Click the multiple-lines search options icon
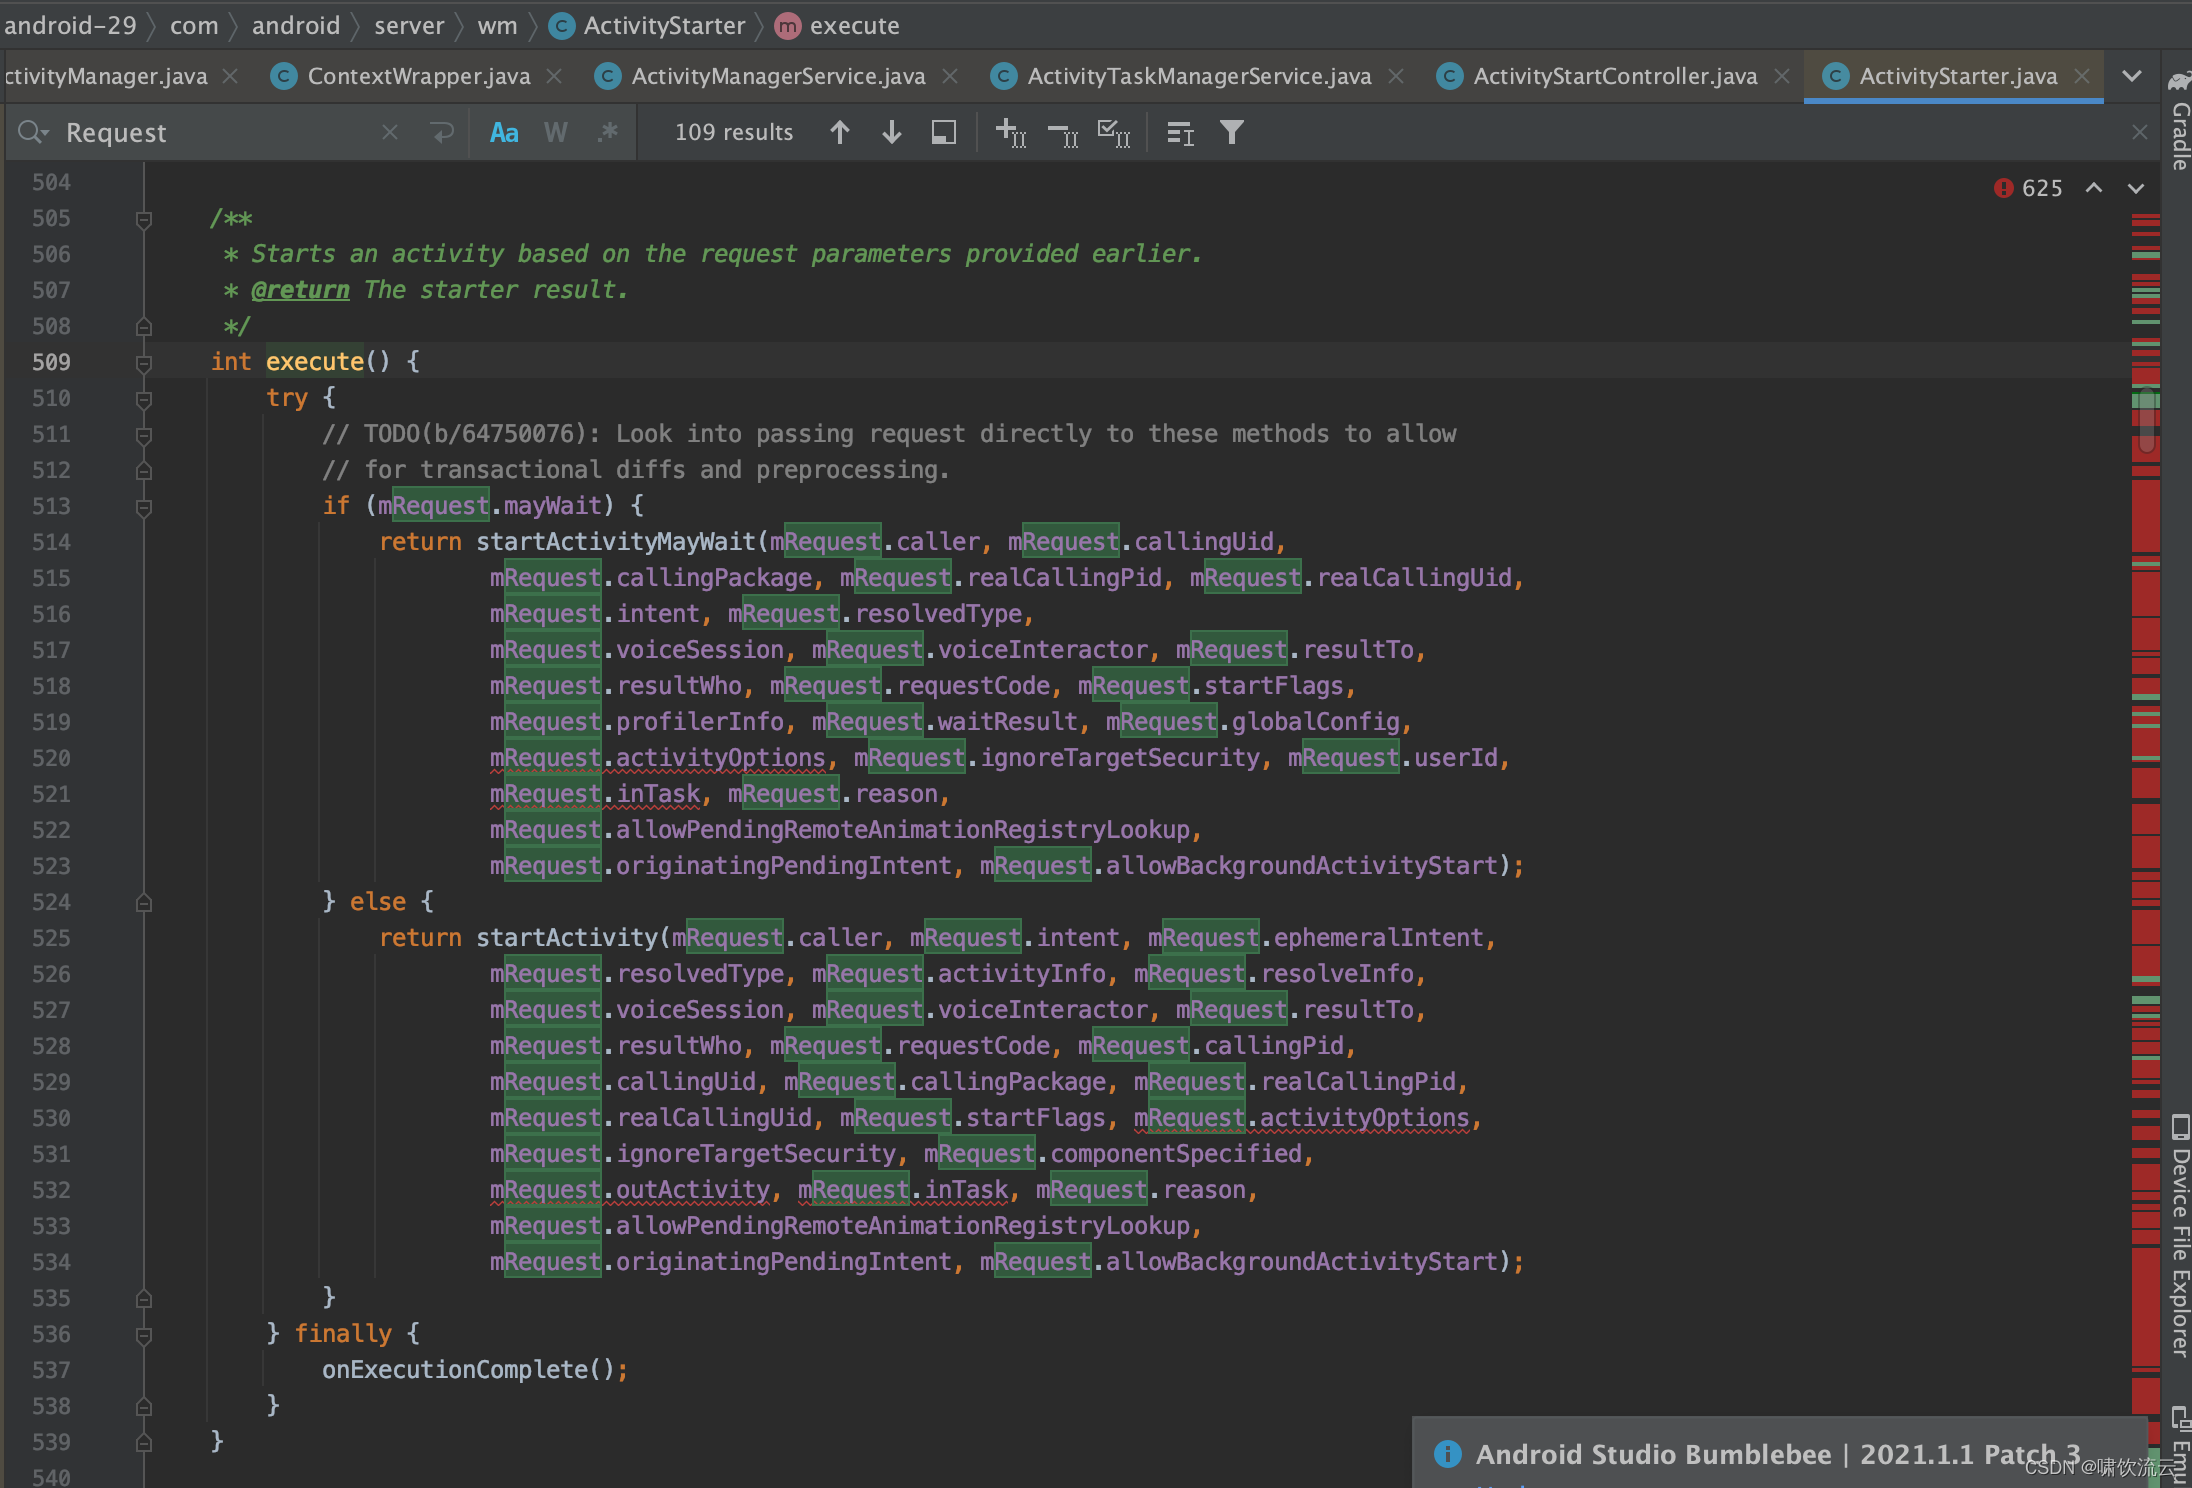Screen dimensions: 2192x1488 [1180, 132]
